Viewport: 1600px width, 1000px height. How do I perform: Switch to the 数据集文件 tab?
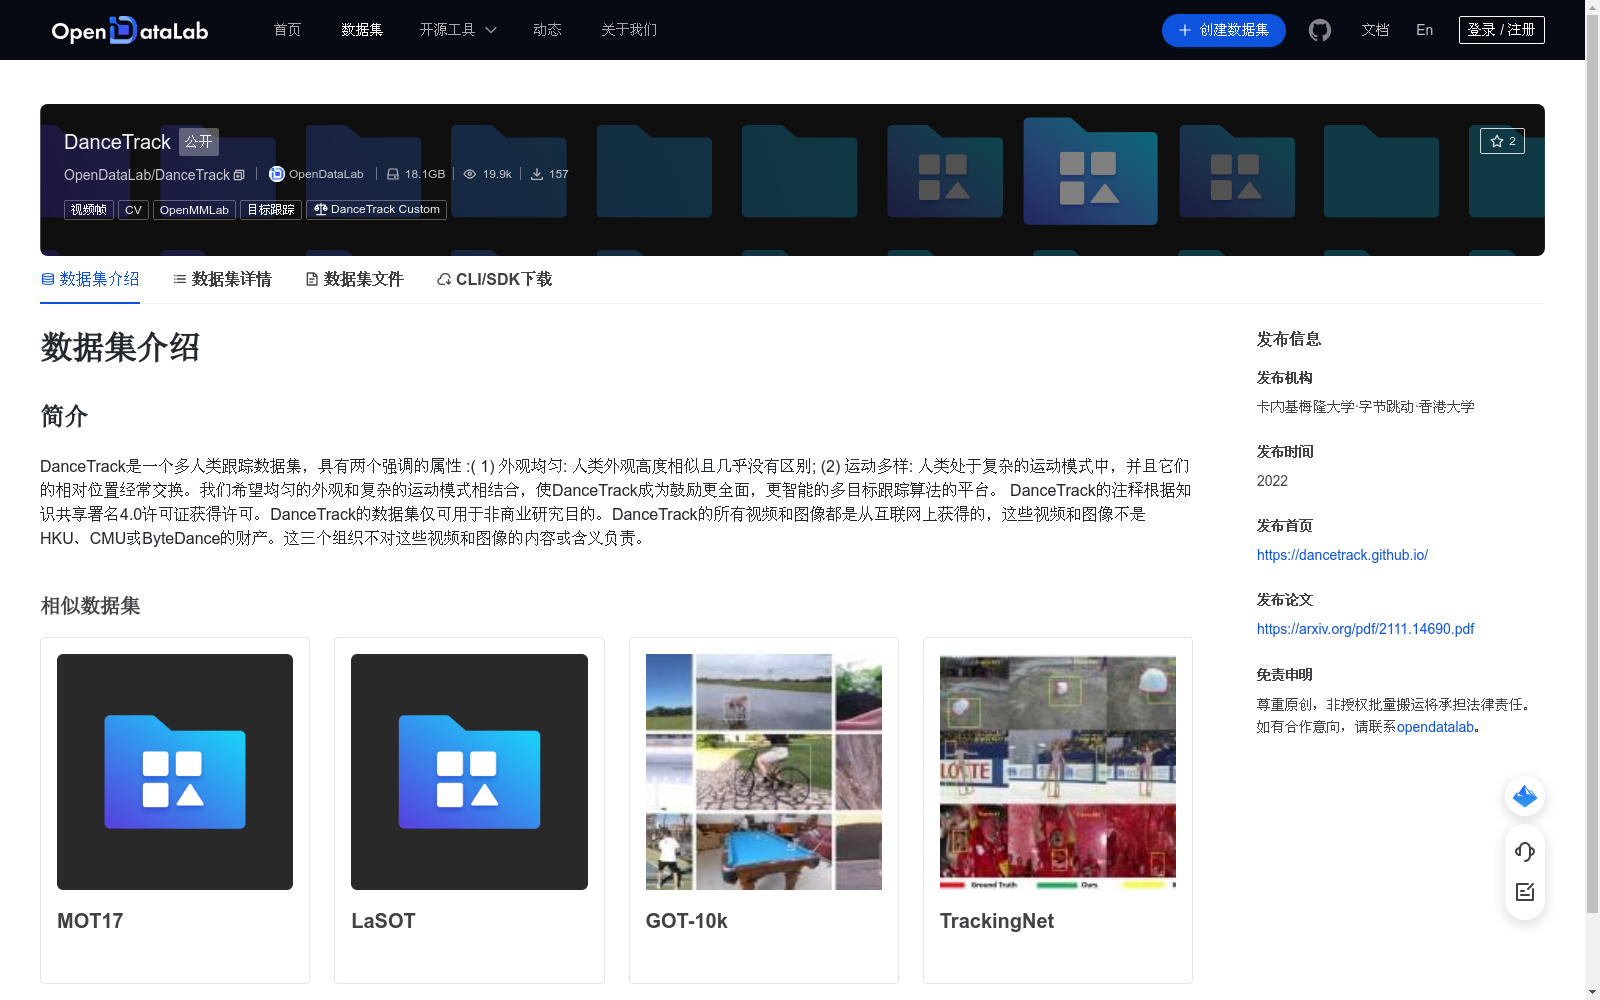[x=354, y=279]
